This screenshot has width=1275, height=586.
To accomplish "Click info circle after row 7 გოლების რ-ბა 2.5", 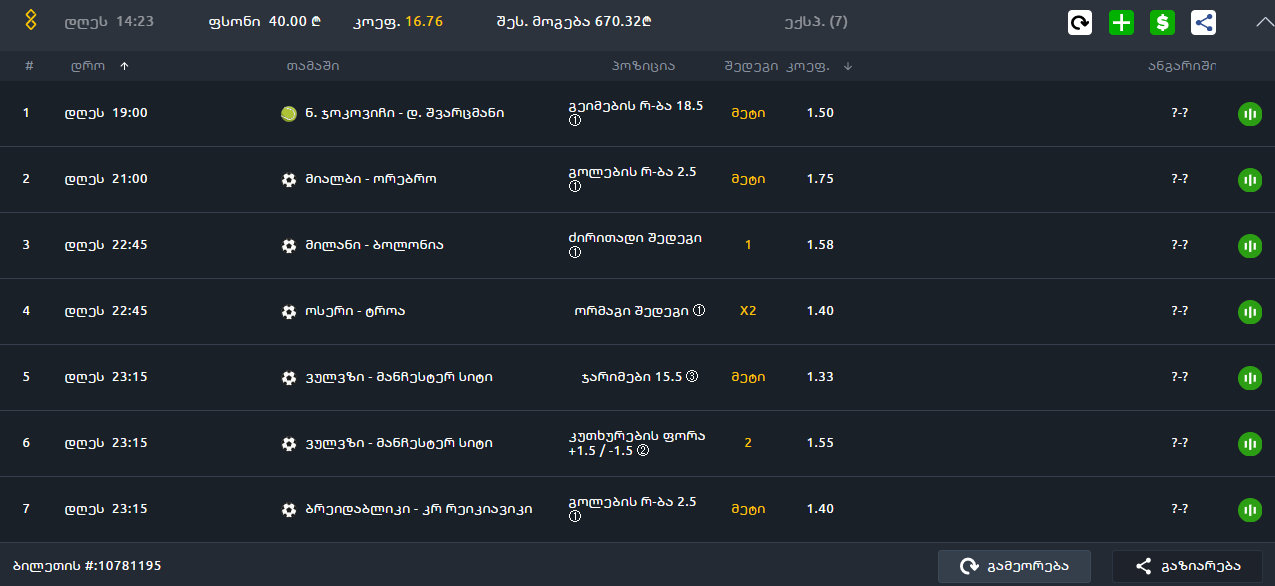I will [x=575, y=517].
